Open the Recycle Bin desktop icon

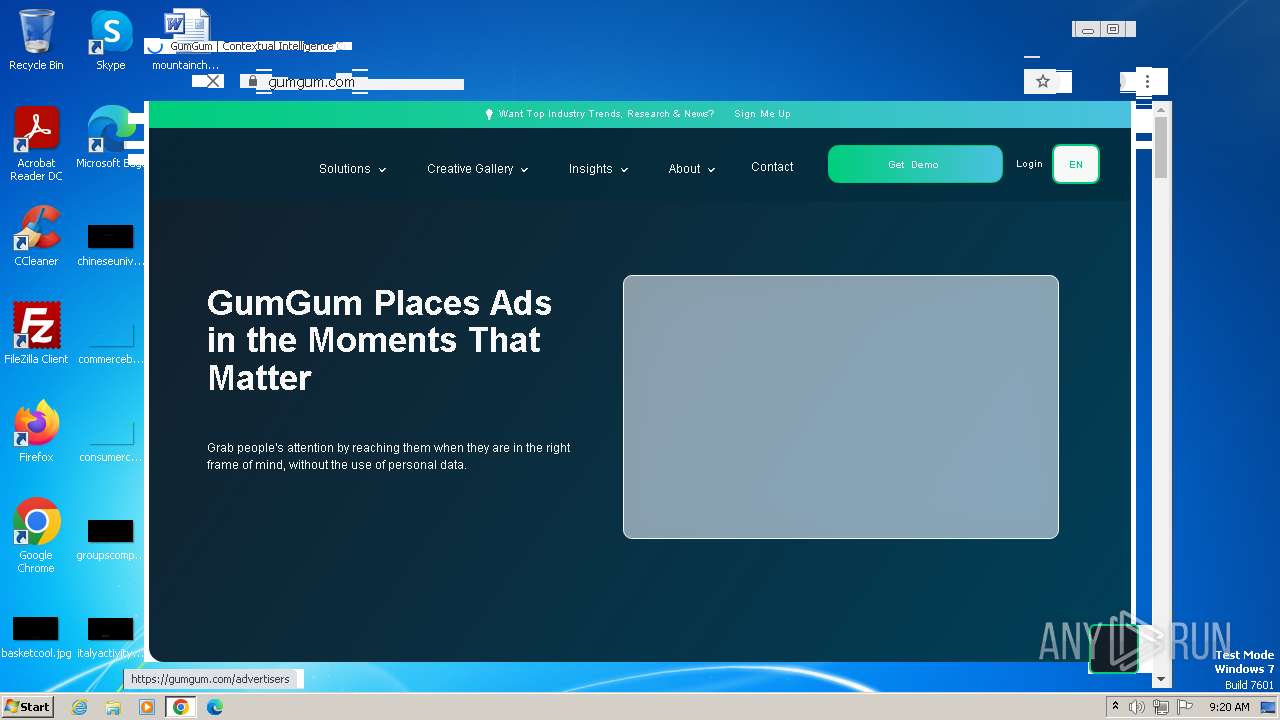(36, 40)
